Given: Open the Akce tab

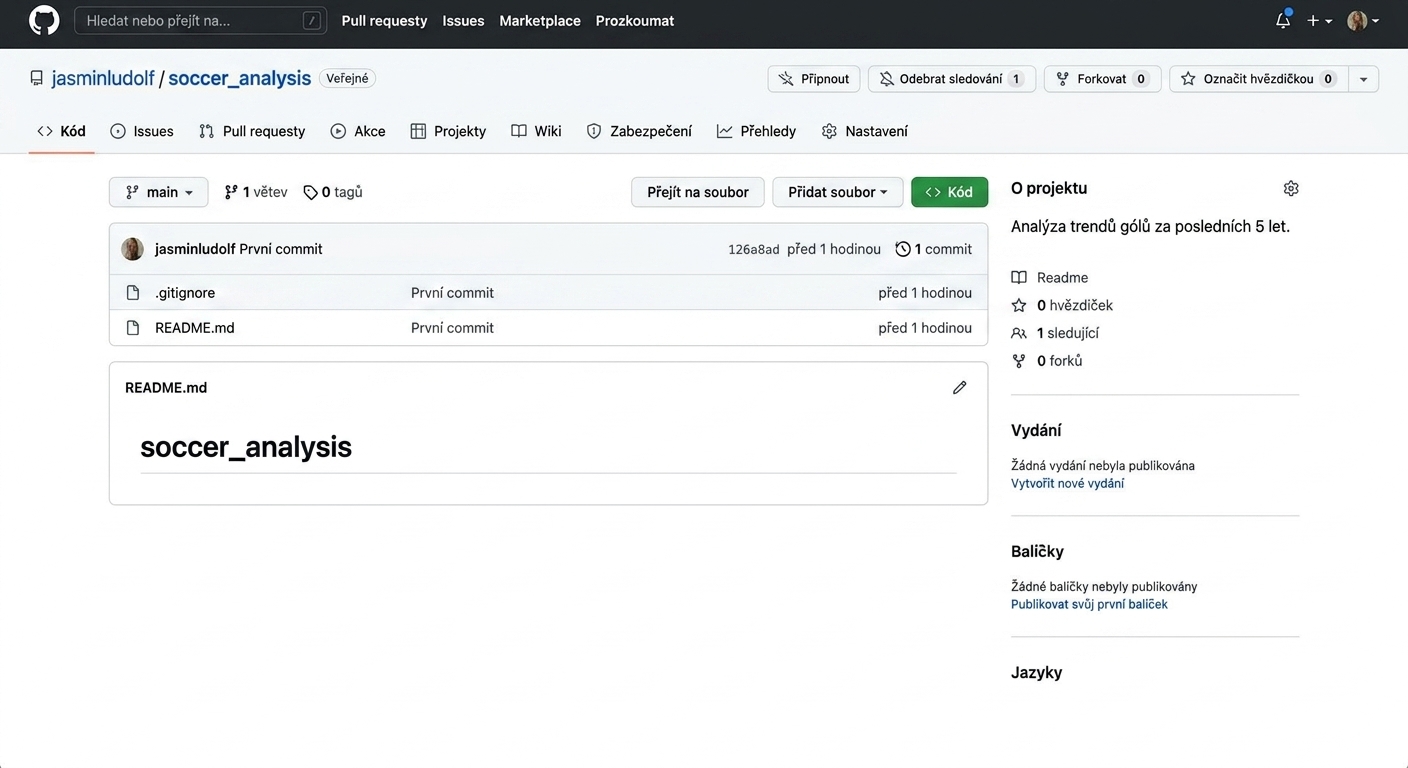Looking at the screenshot, I should [x=358, y=131].
